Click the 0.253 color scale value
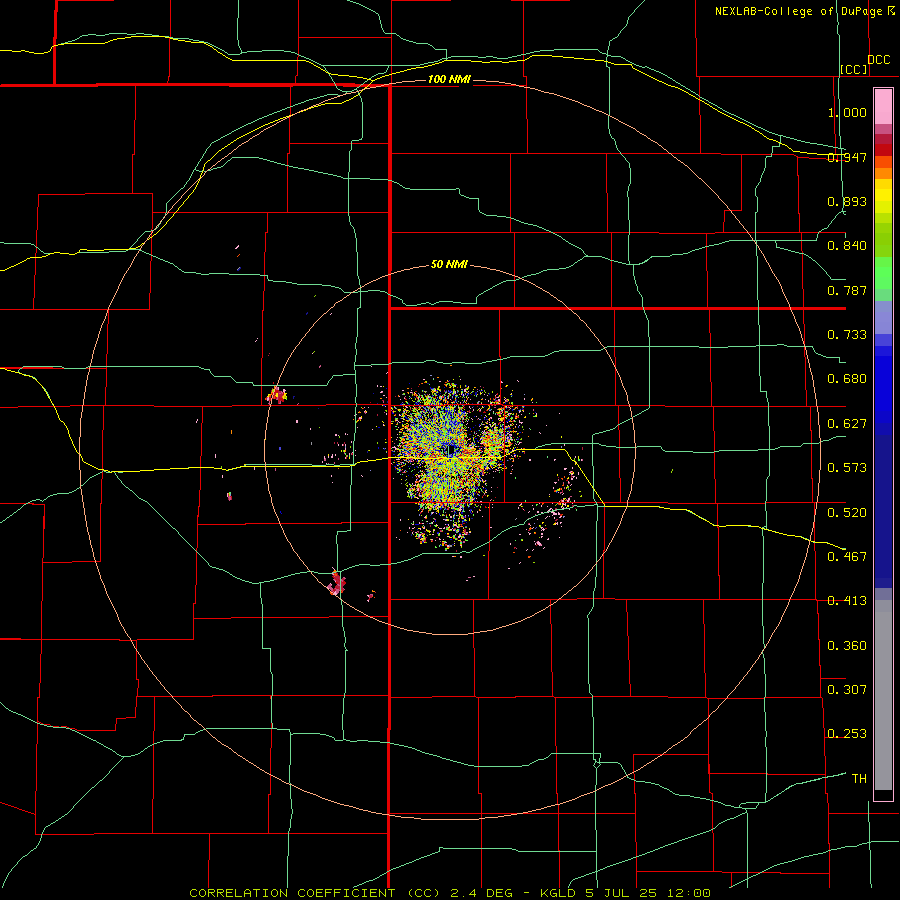 coord(847,734)
